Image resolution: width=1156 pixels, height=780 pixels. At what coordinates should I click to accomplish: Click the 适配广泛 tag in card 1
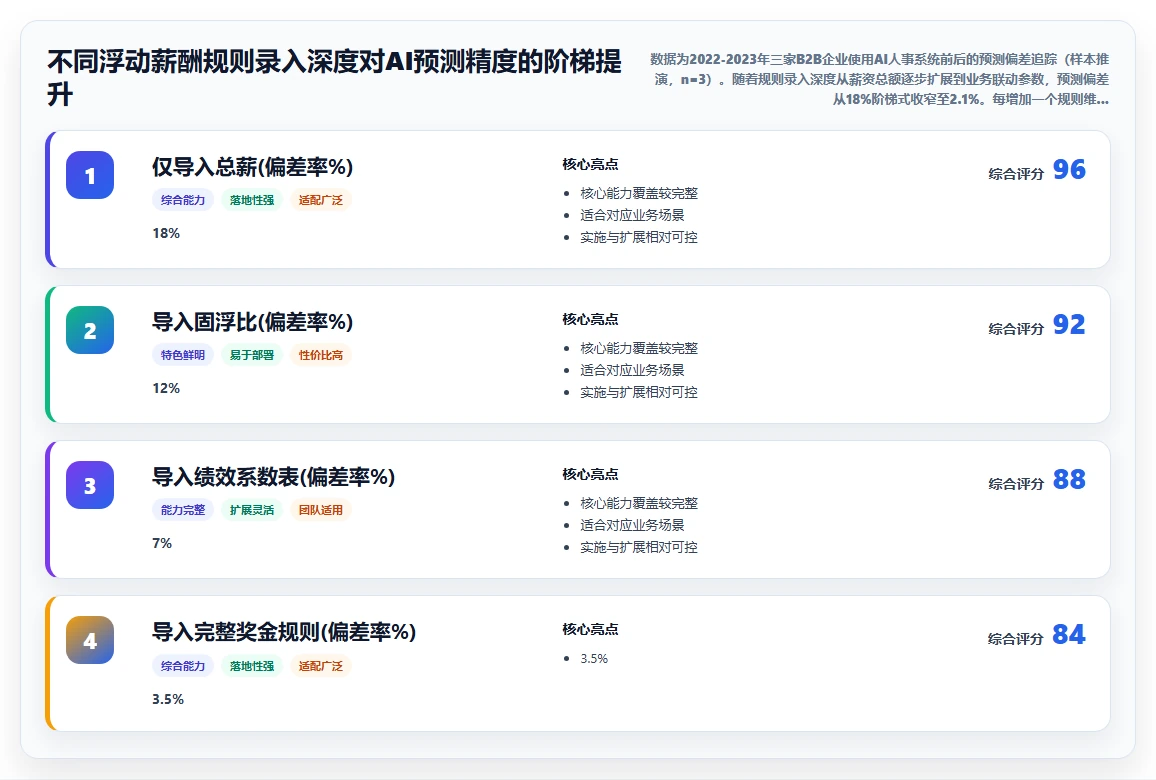(321, 200)
